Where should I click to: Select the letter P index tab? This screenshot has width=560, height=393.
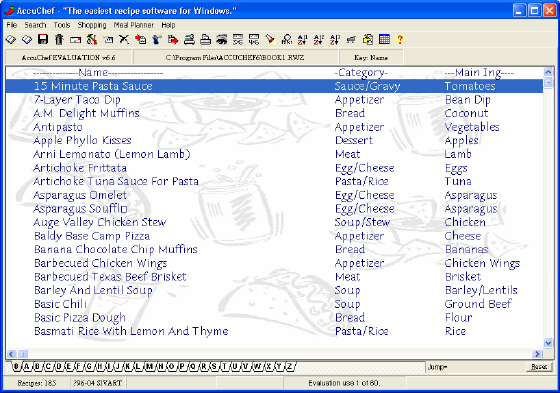point(182,367)
